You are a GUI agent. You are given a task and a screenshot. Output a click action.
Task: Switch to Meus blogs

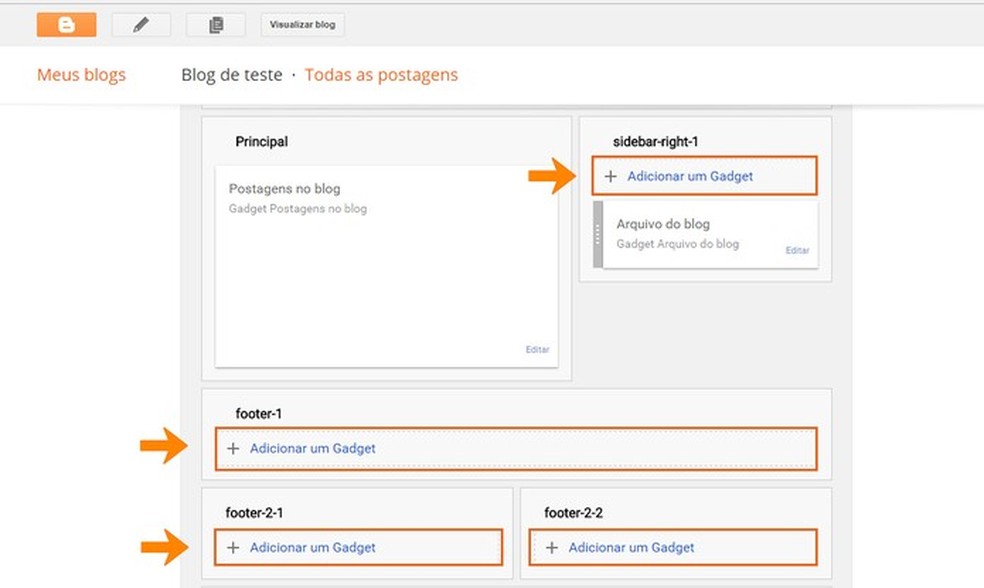tap(81, 74)
